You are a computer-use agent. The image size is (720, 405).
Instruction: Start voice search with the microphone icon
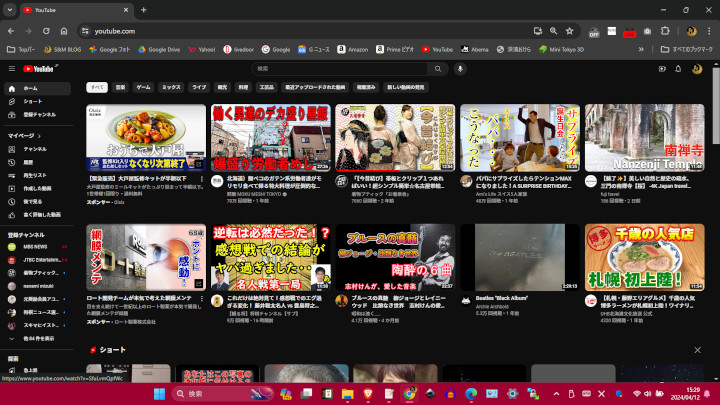click(x=460, y=69)
